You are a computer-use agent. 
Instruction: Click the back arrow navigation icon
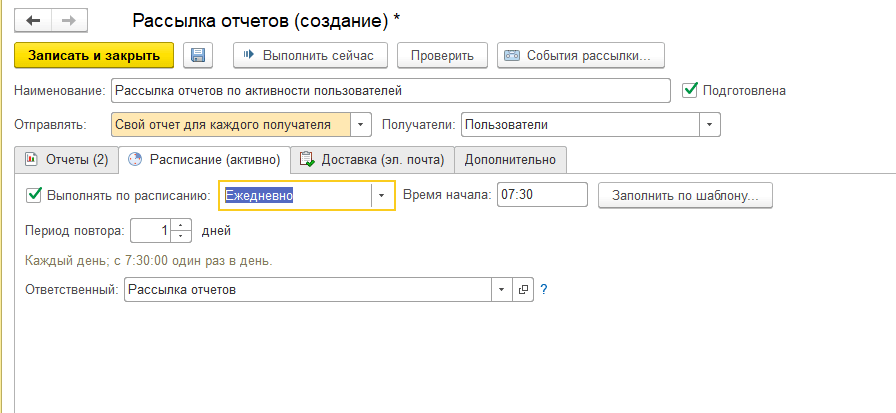(x=33, y=21)
